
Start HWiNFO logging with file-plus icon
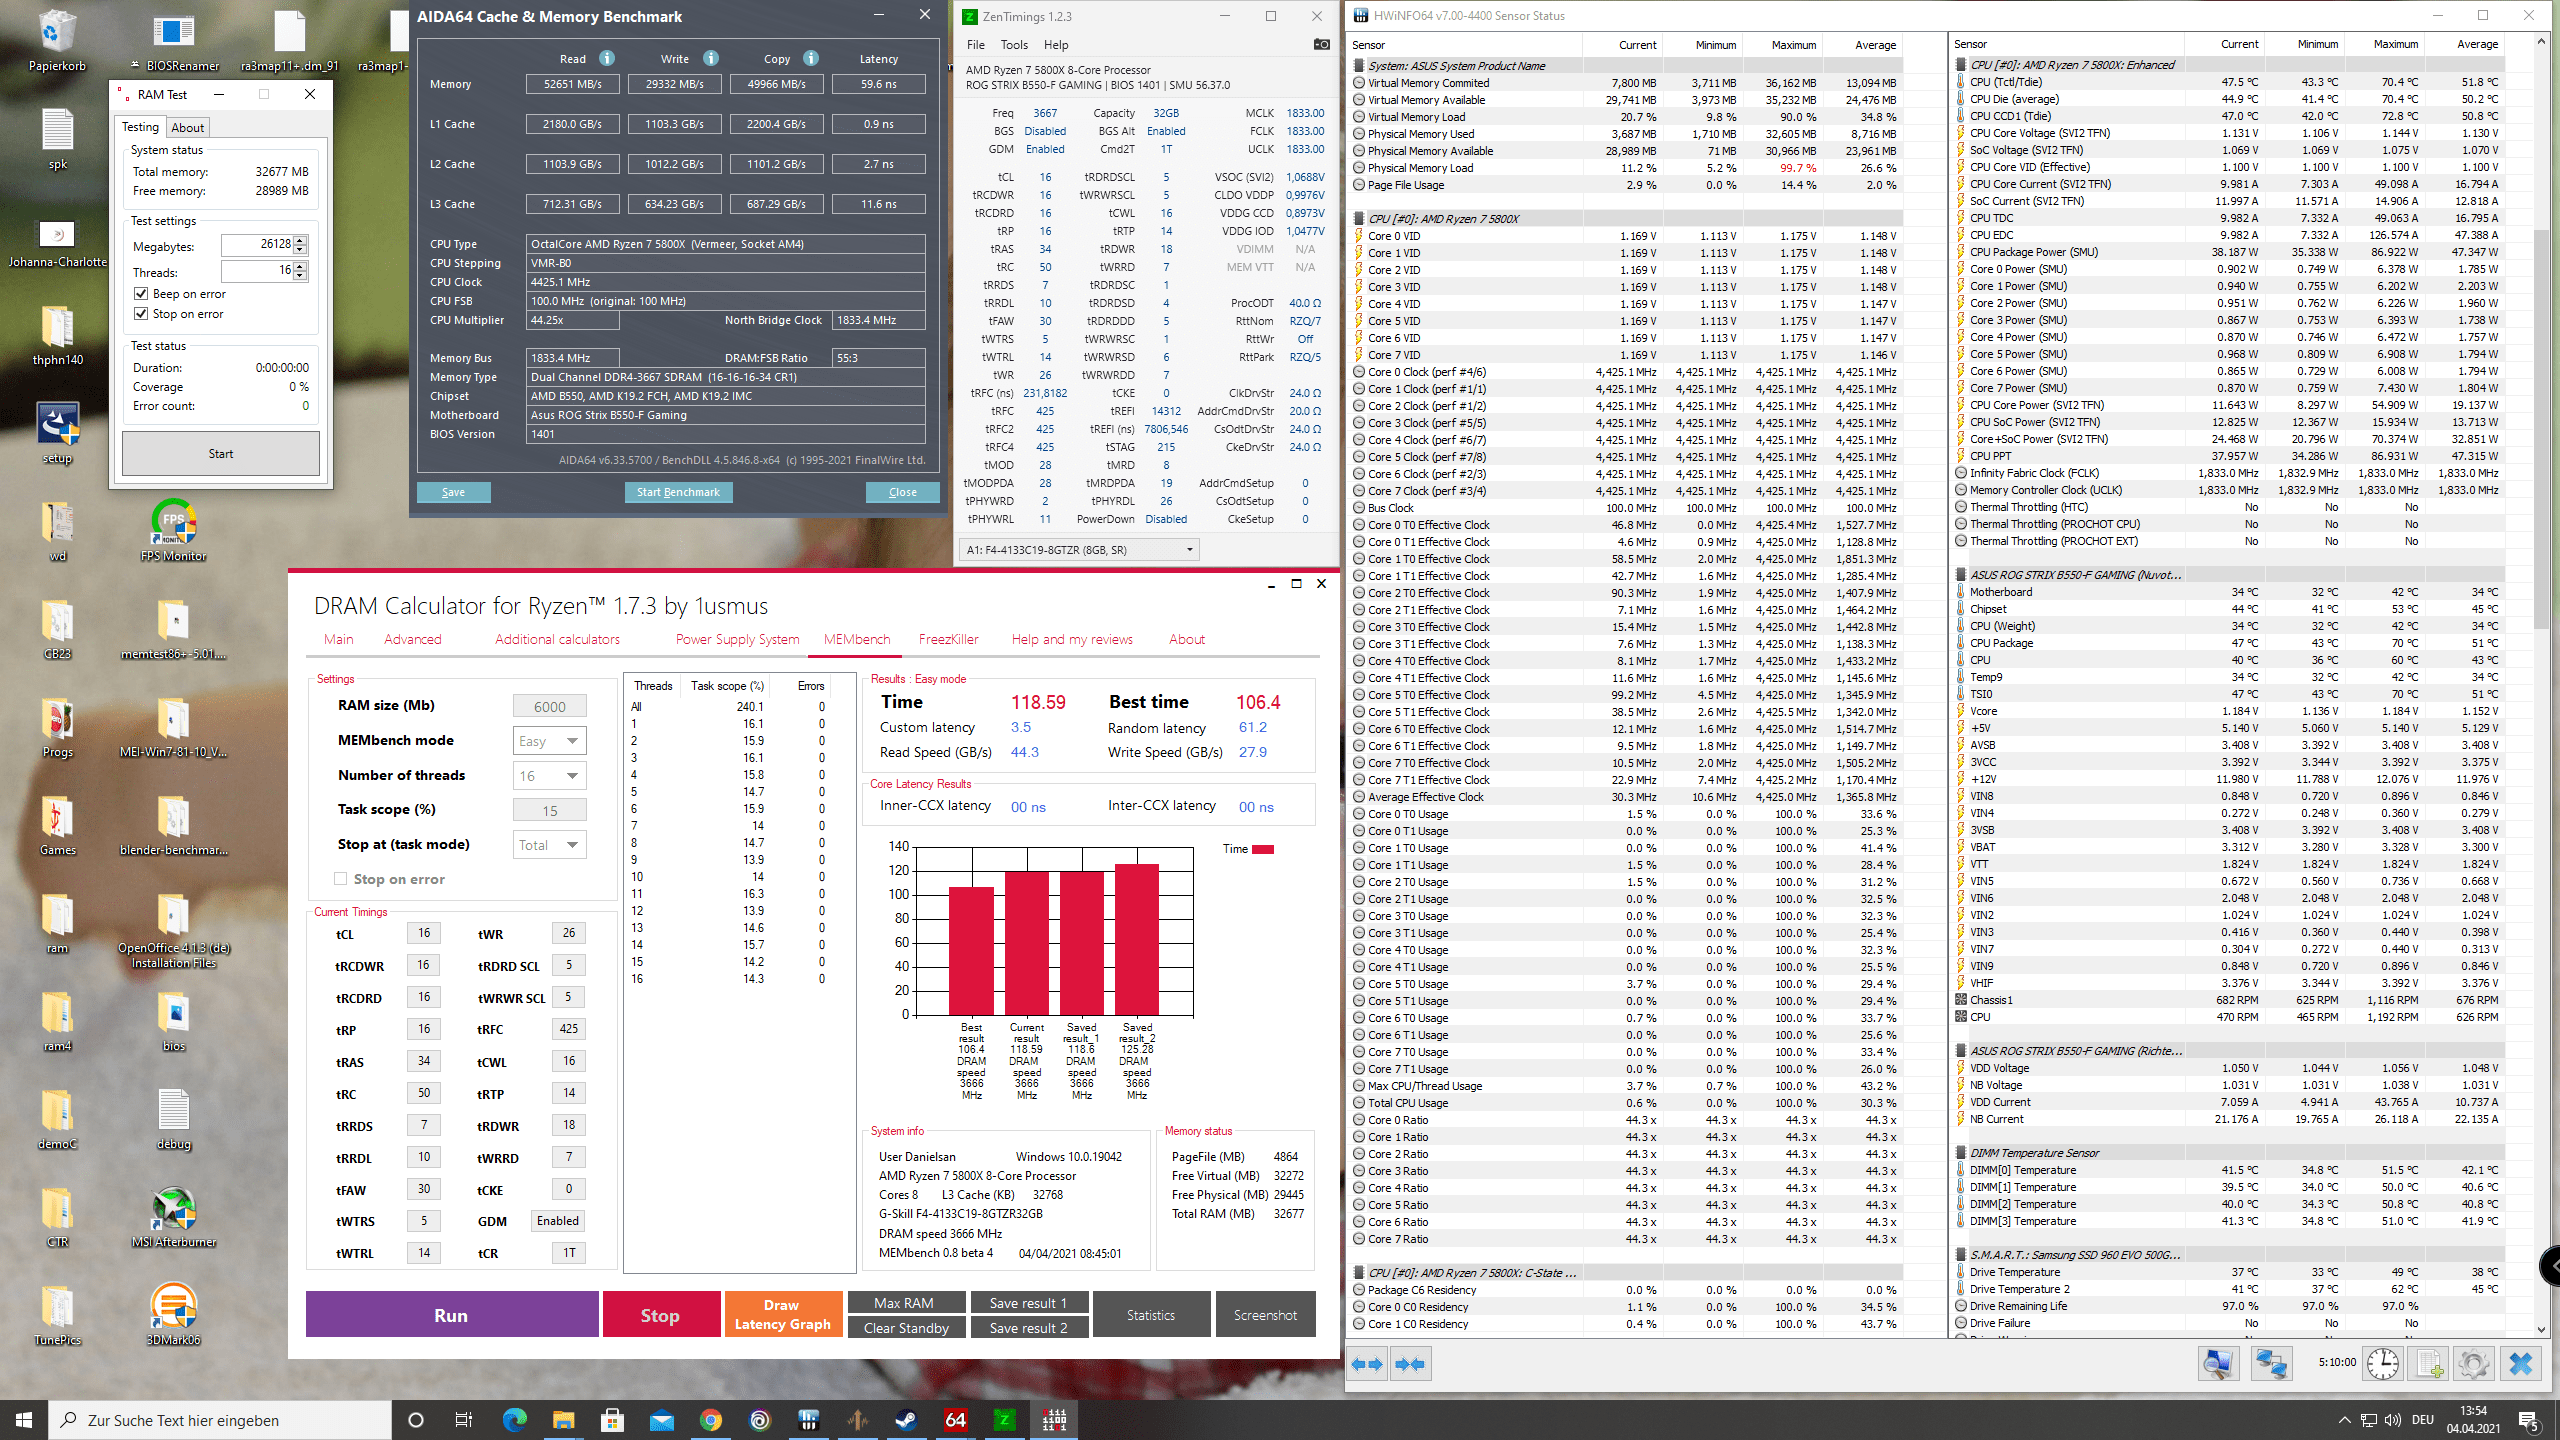click(2428, 1364)
